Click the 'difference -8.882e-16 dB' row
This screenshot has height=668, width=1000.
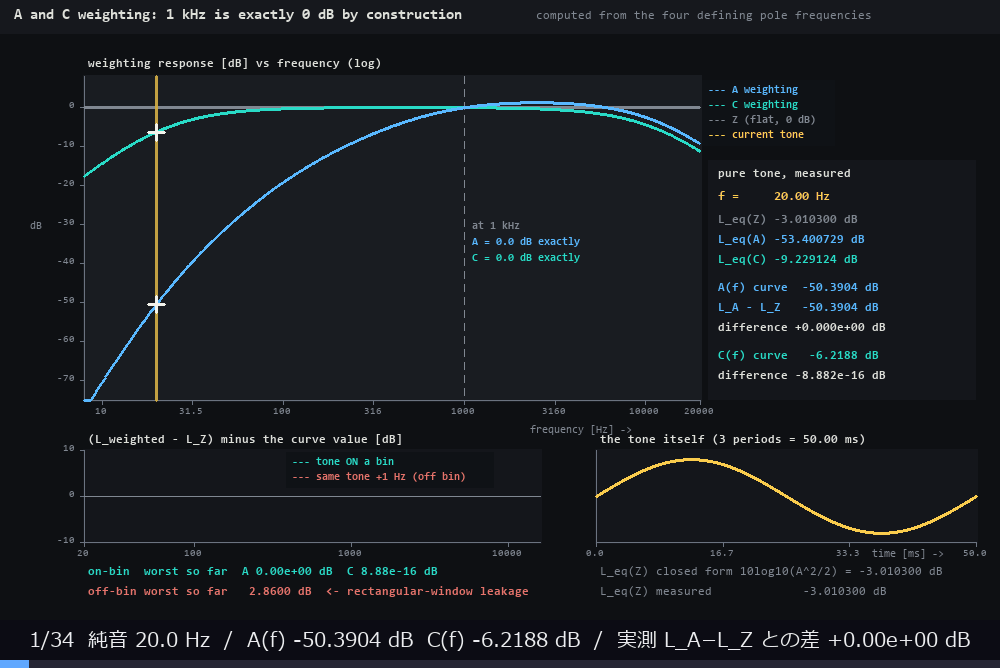tap(801, 375)
